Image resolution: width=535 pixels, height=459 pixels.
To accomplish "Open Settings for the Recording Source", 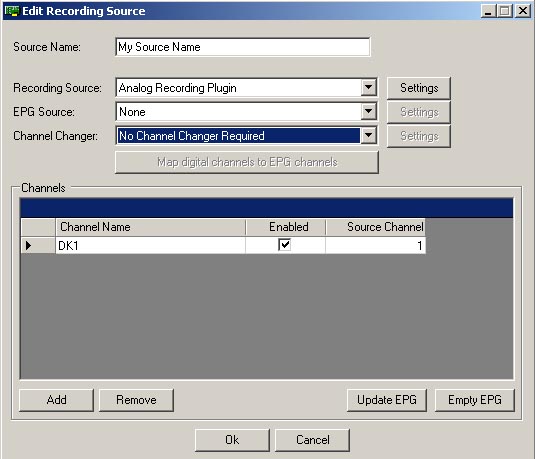I will point(419,88).
